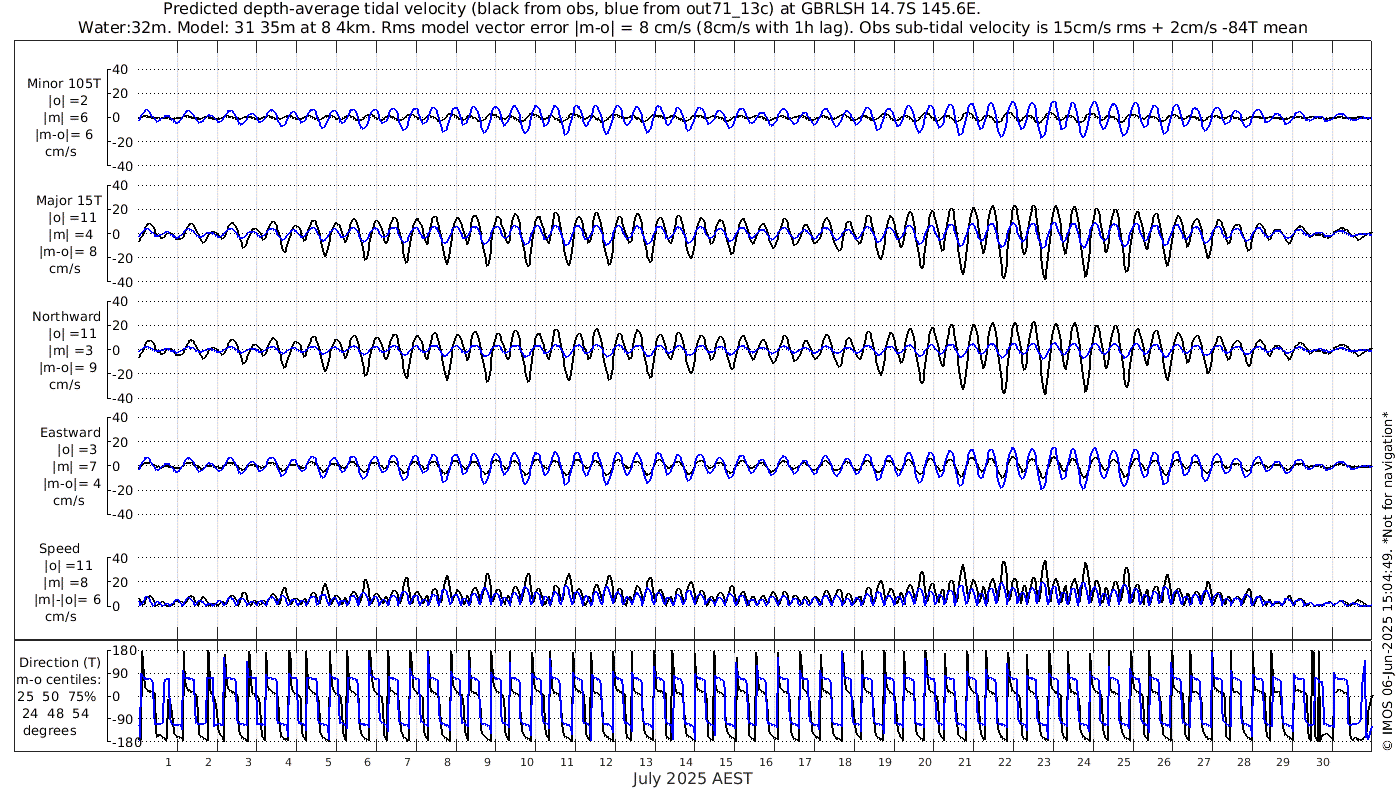1400x800 pixels.
Task: Click the "July 2025 AEST" axis title
Action: point(692,778)
